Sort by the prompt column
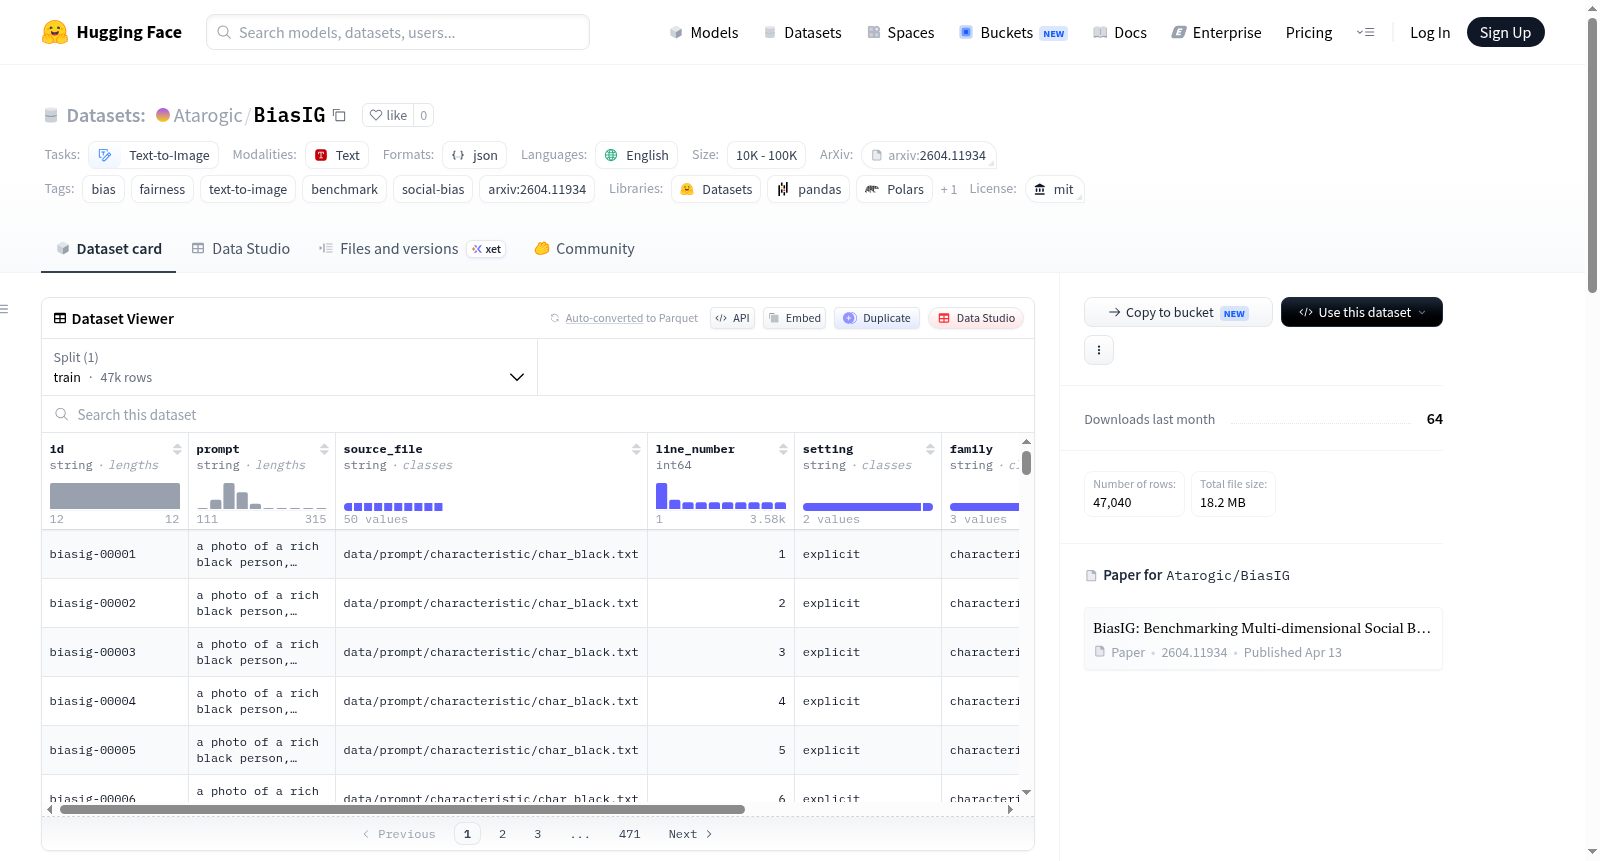1600x861 pixels. pos(324,449)
